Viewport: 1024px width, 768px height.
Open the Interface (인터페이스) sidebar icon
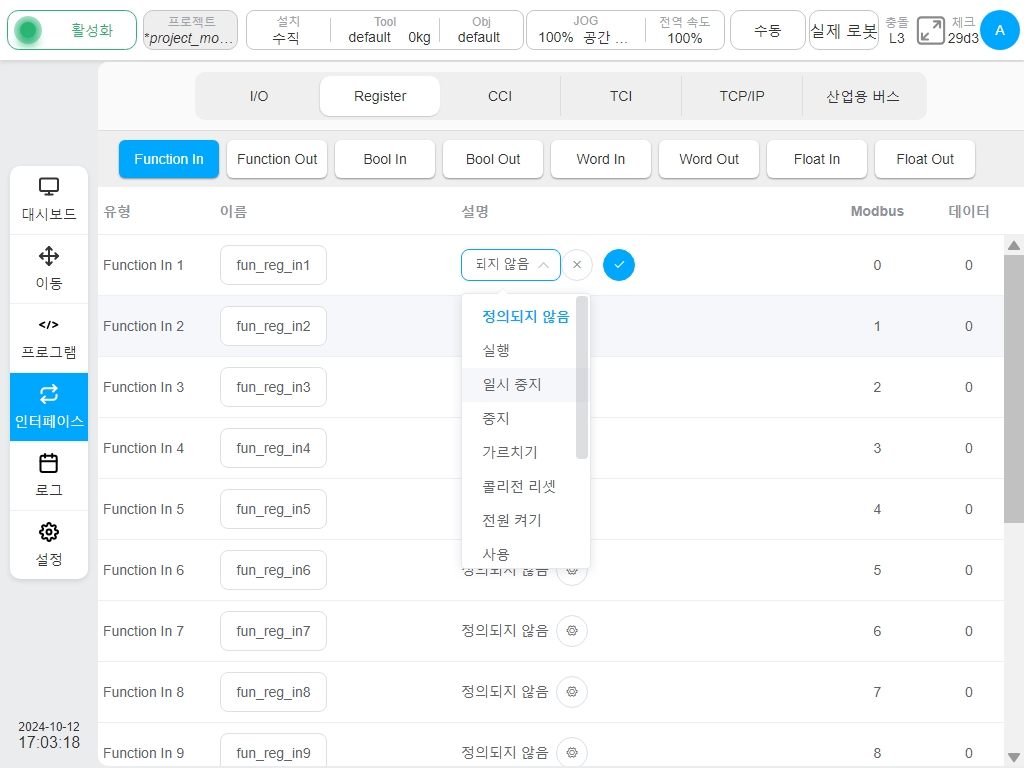(49, 407)
